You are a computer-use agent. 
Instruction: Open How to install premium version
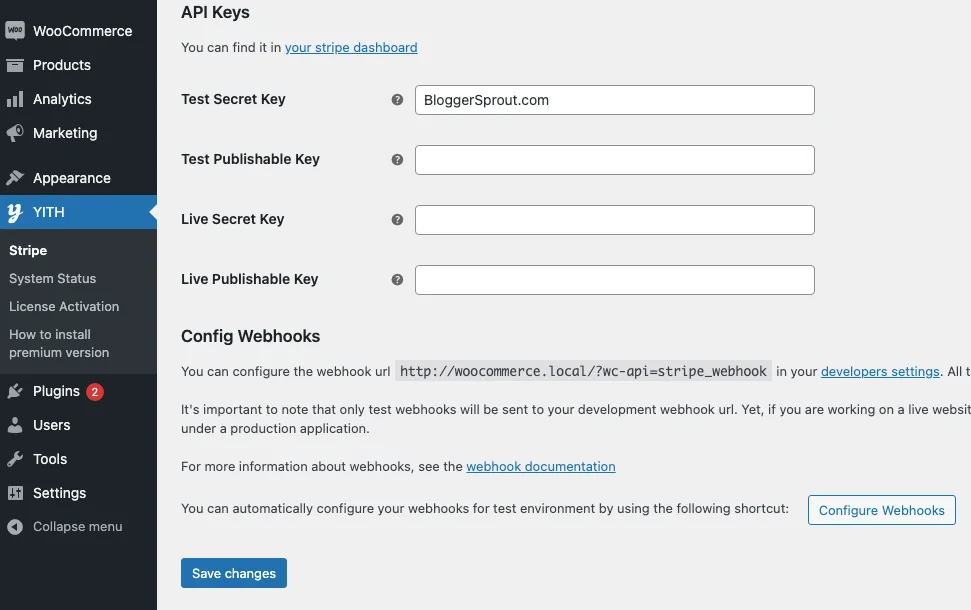click(59, 344)
